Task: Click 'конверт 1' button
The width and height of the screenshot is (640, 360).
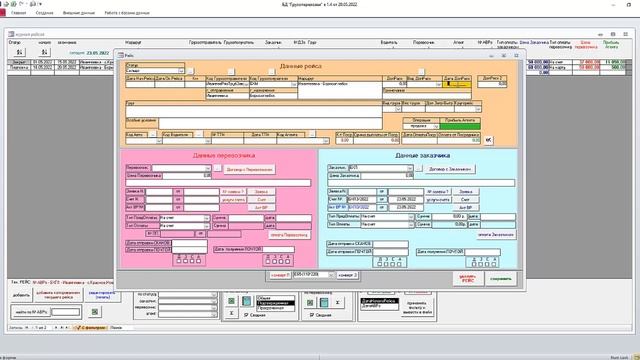Action: [x=279, y=275]
